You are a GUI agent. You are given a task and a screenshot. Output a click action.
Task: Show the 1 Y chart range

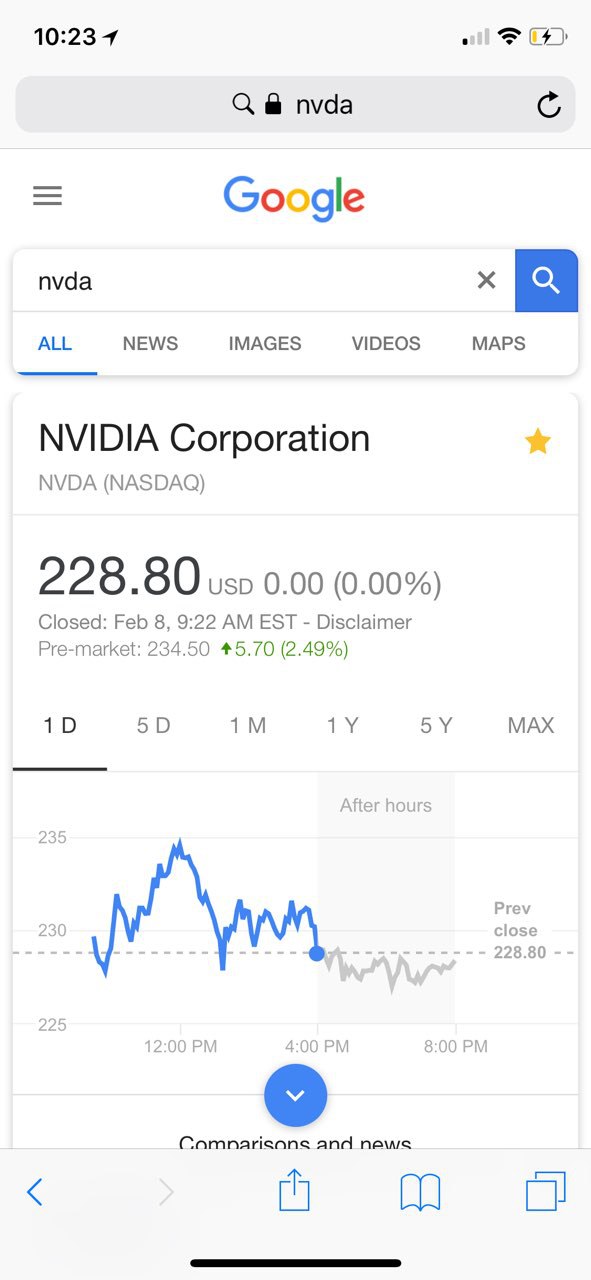pyautogui.click(x=342, y=726)
